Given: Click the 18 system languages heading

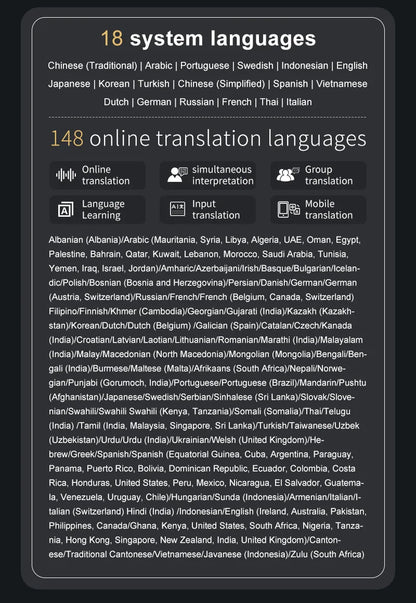Looking at the screenshot, I should coord(208,39).
